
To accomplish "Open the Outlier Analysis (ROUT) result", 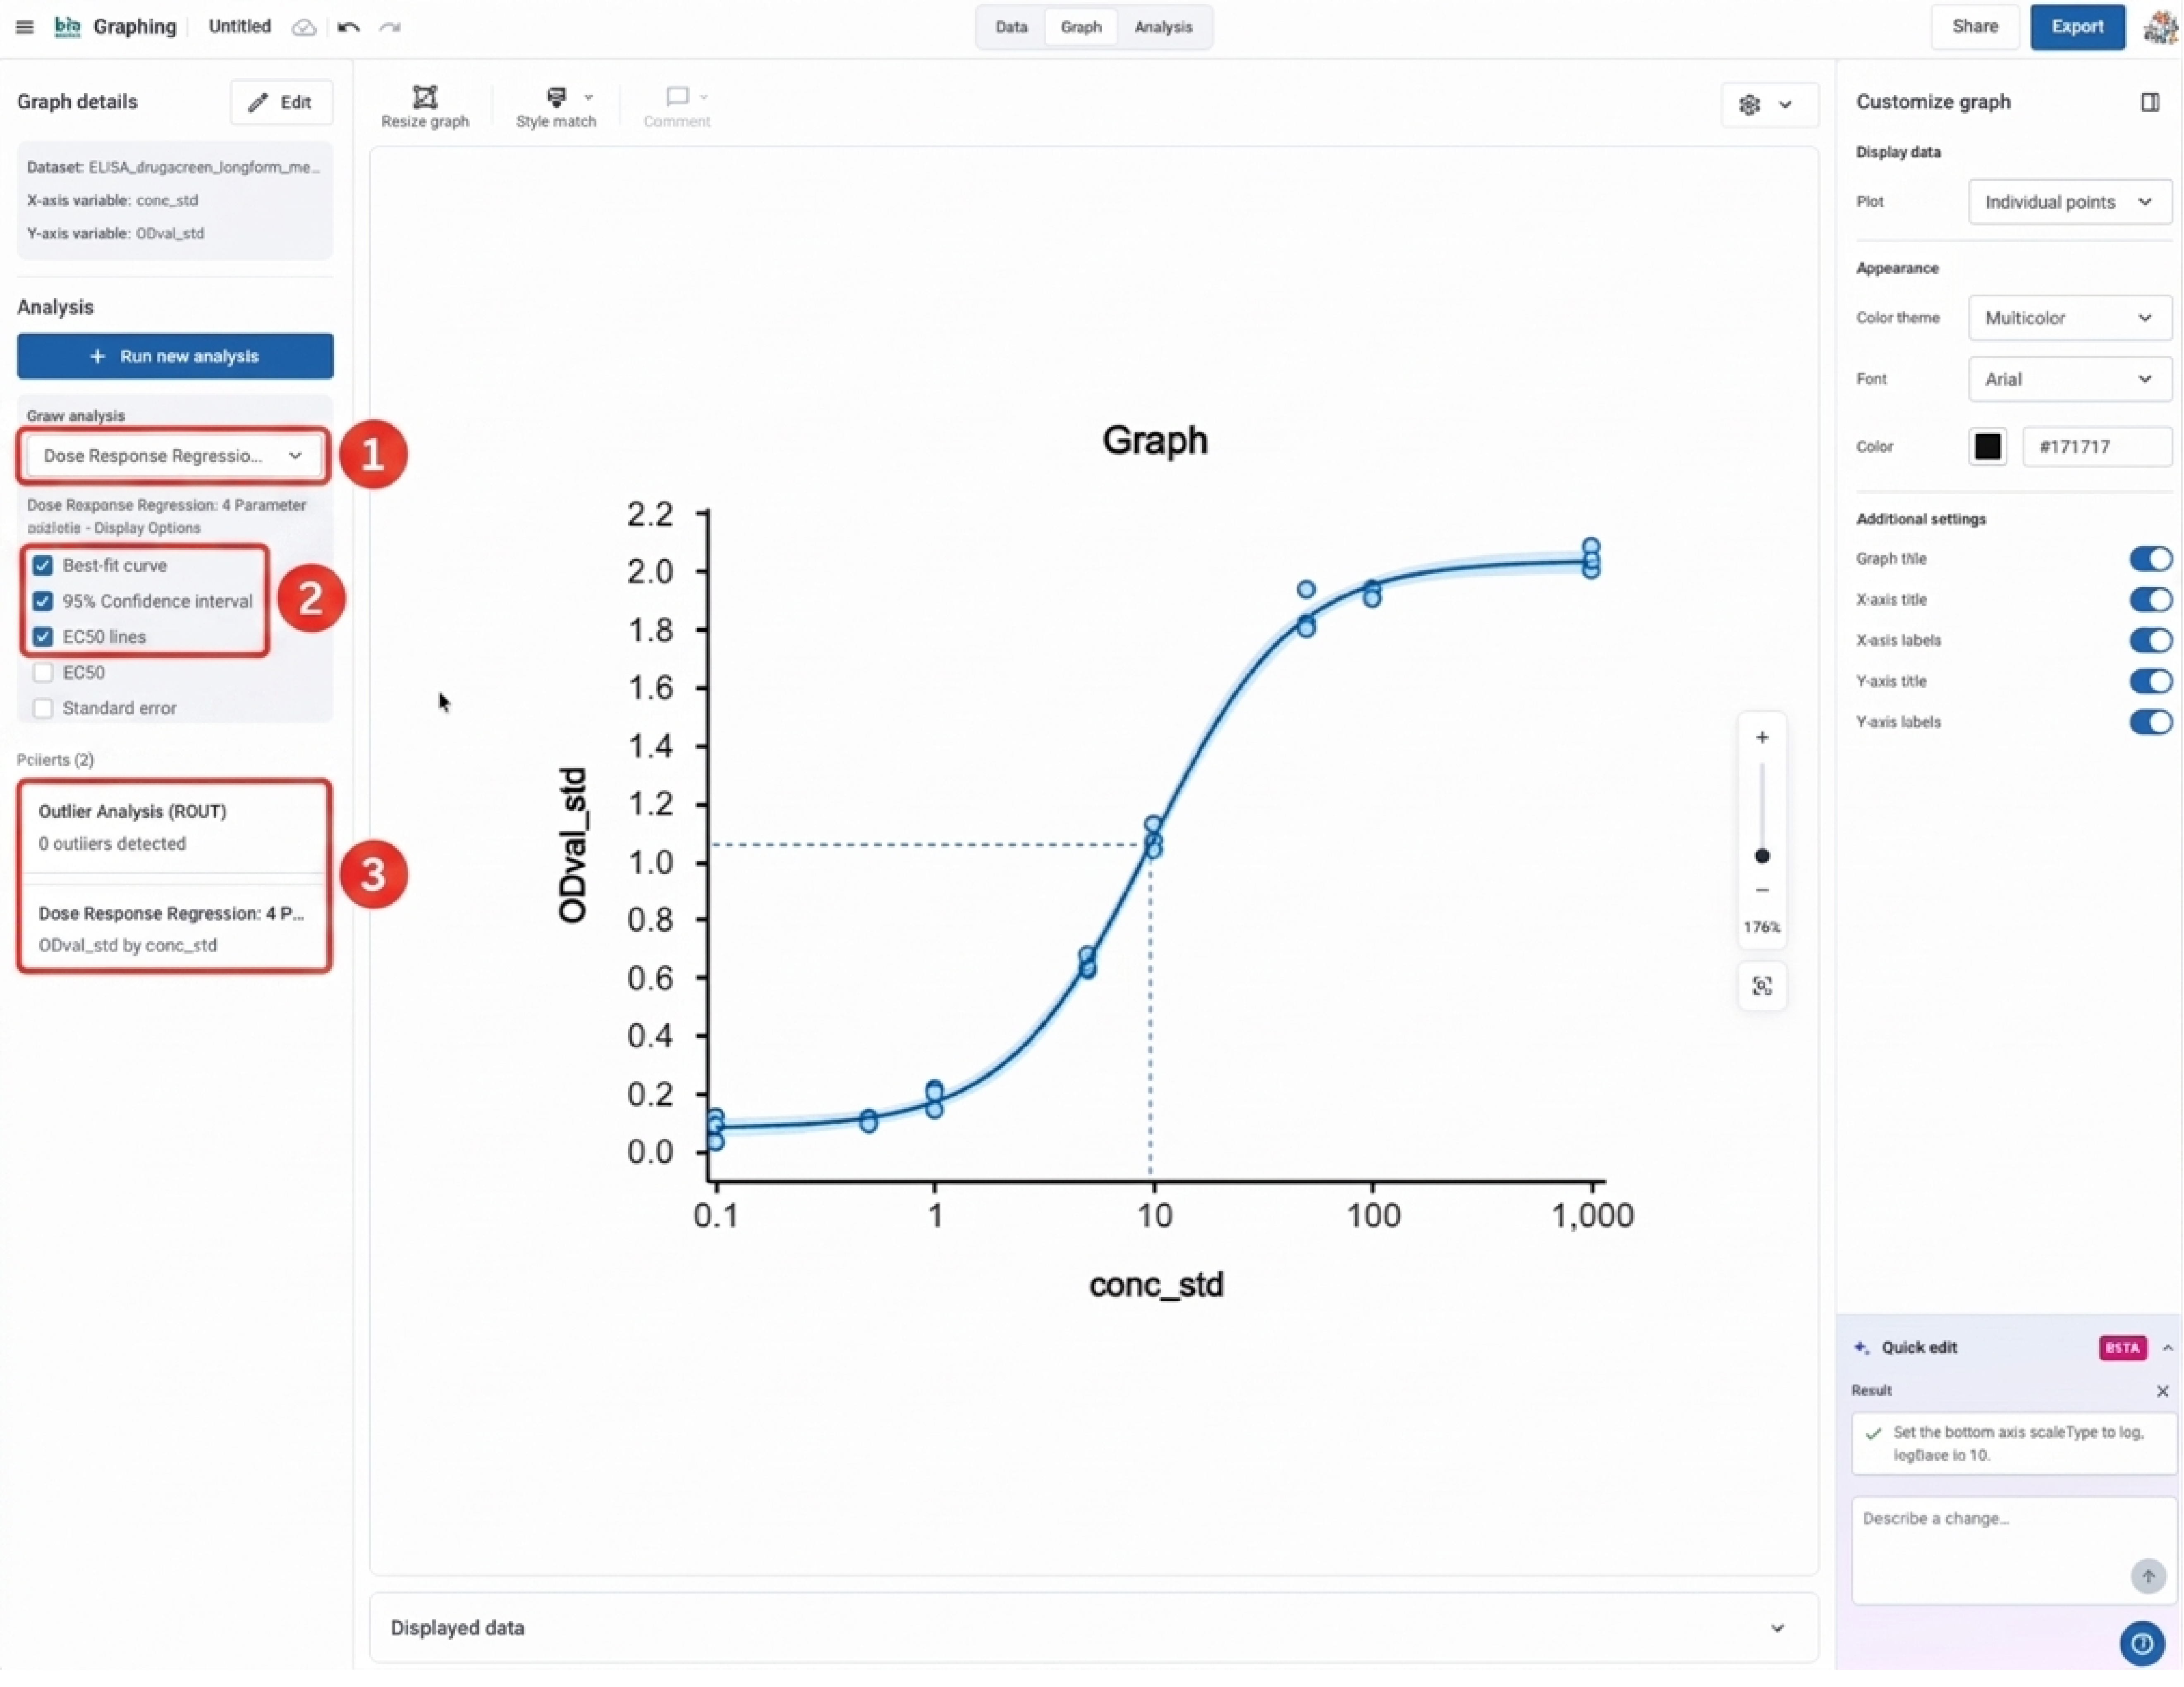I will tap(175, 828).
